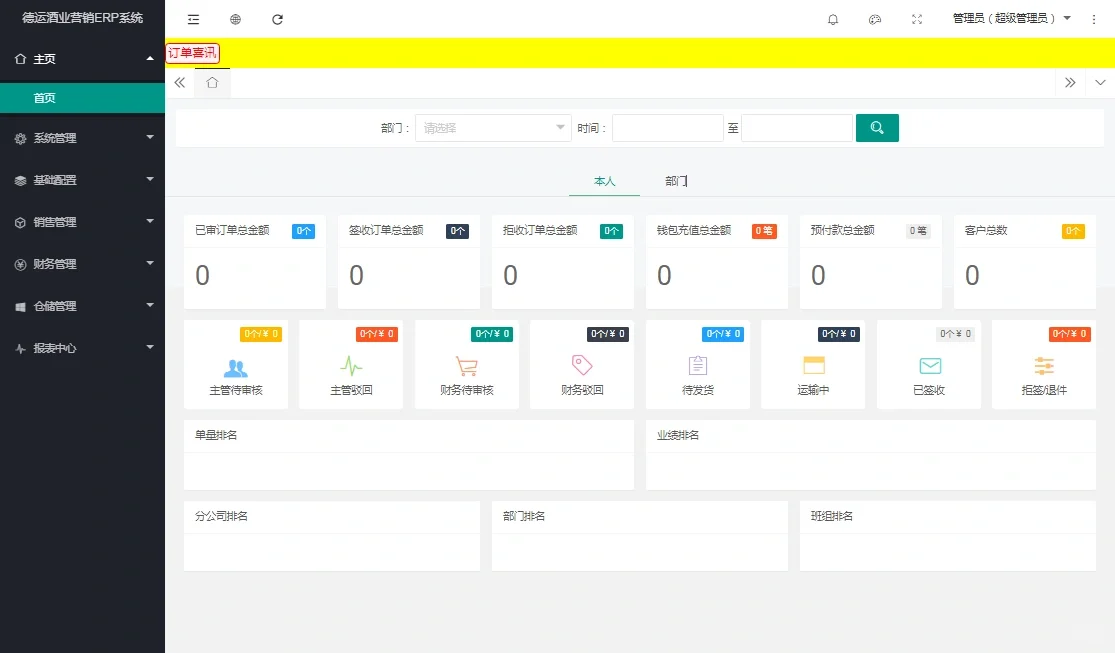The image size is (1115, 653).
Task: Collapse the 主页 sidebar menu
Action: click(82, 58)
